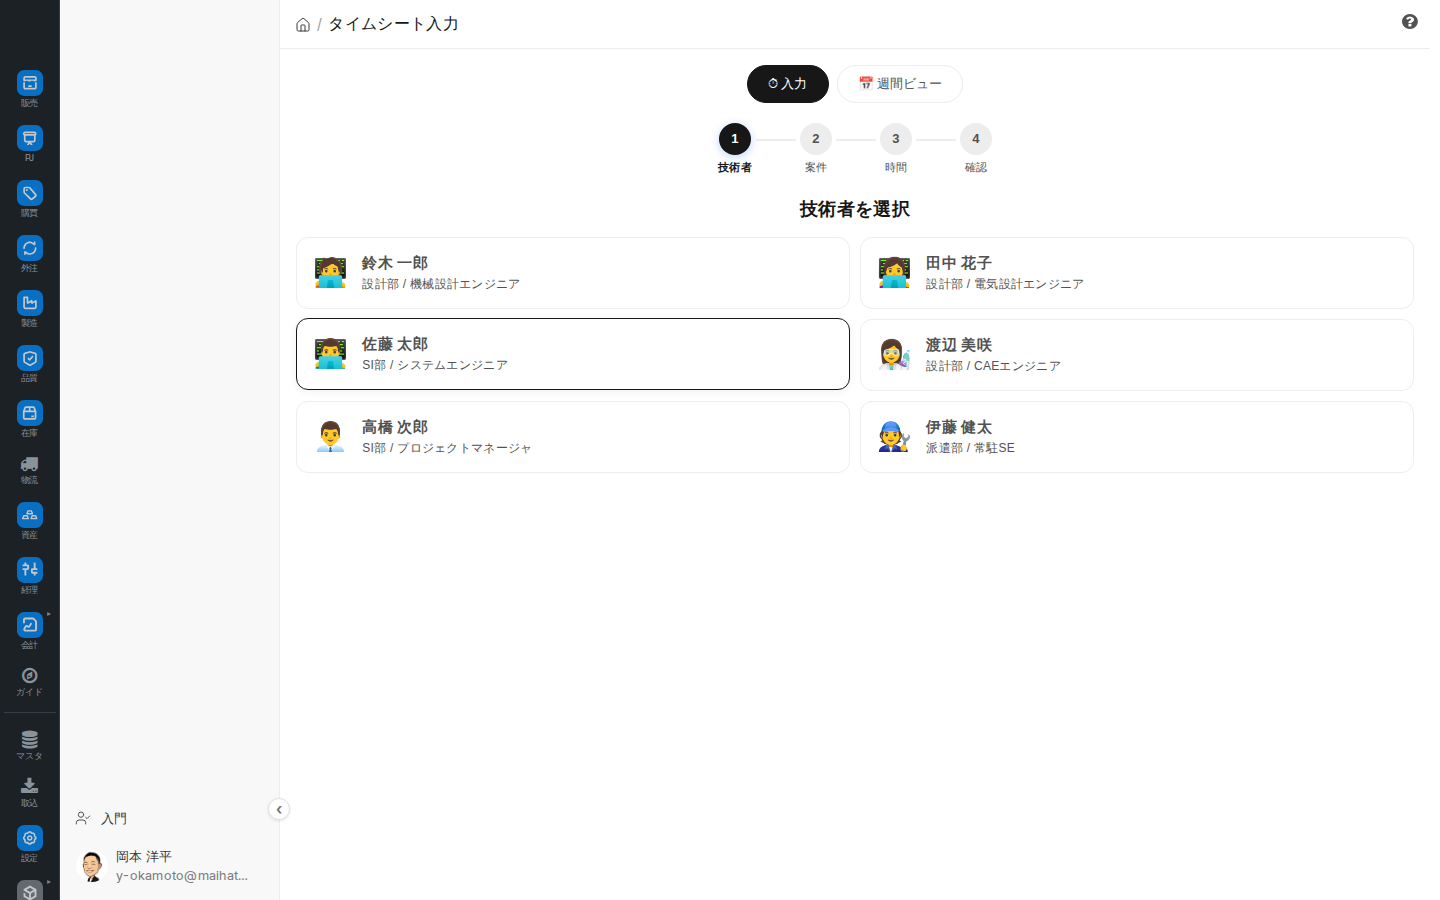Select engineer 伊藤 健太 card
Image resolution: width=1440 pixels, height=900 pixels.
[x=1137, y=437]
